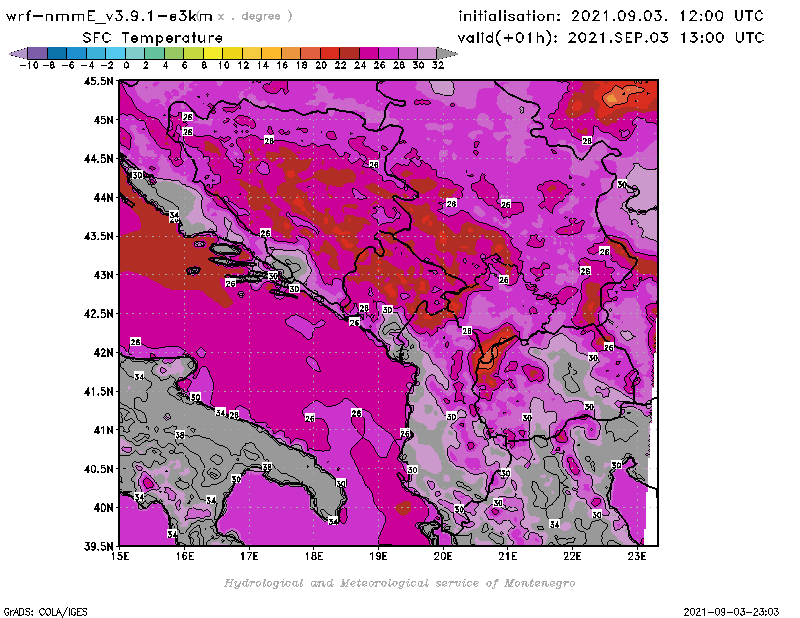Click the 'SFC Temperature' title text

(153, 38)
